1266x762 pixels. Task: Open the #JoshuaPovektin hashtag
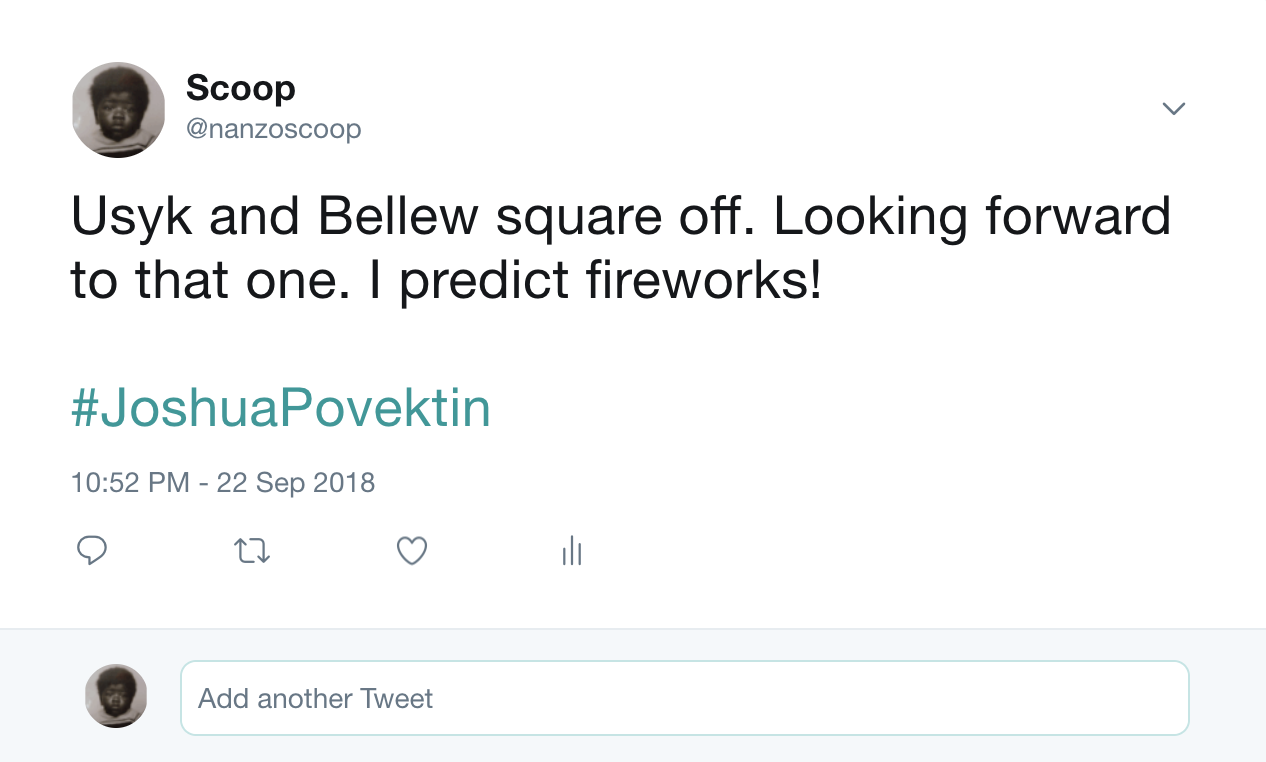coord(281,409)
